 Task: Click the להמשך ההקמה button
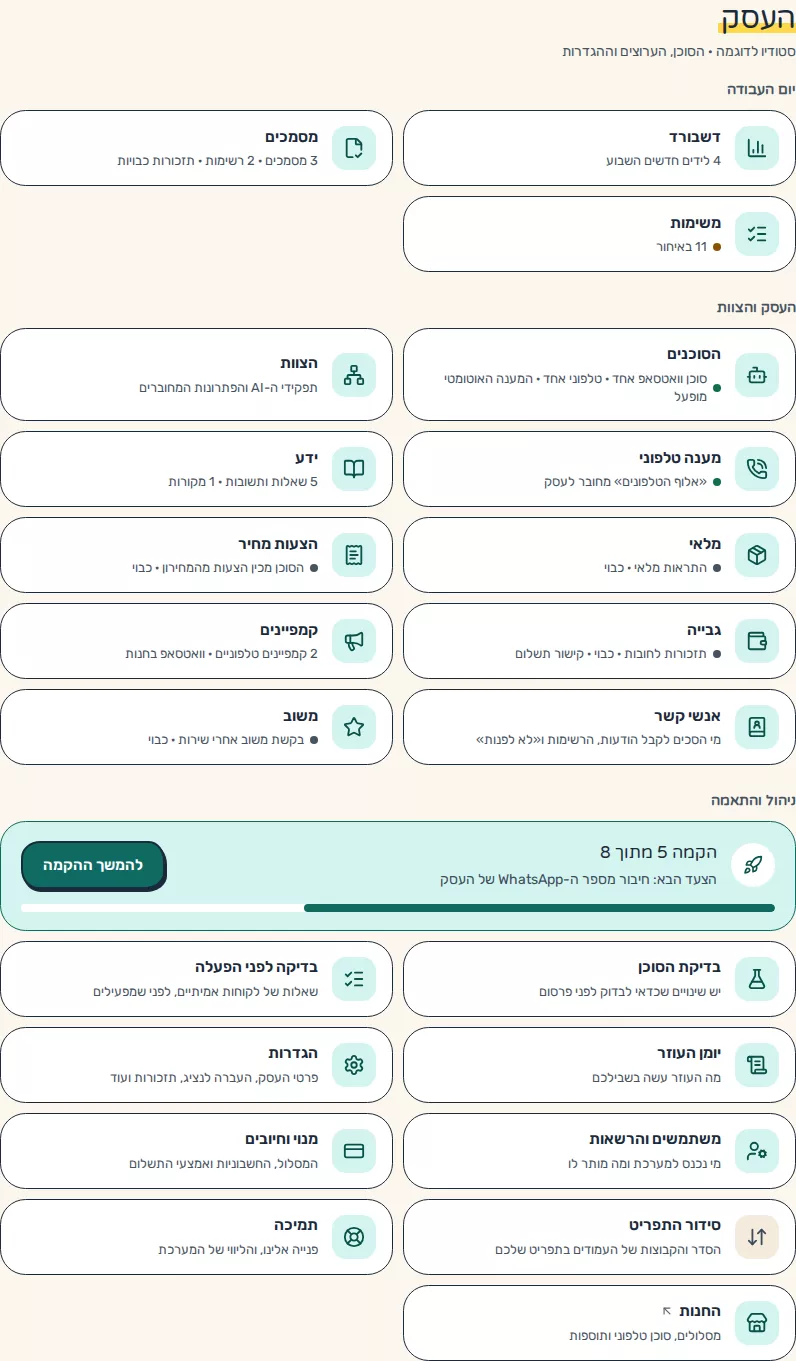93,865
